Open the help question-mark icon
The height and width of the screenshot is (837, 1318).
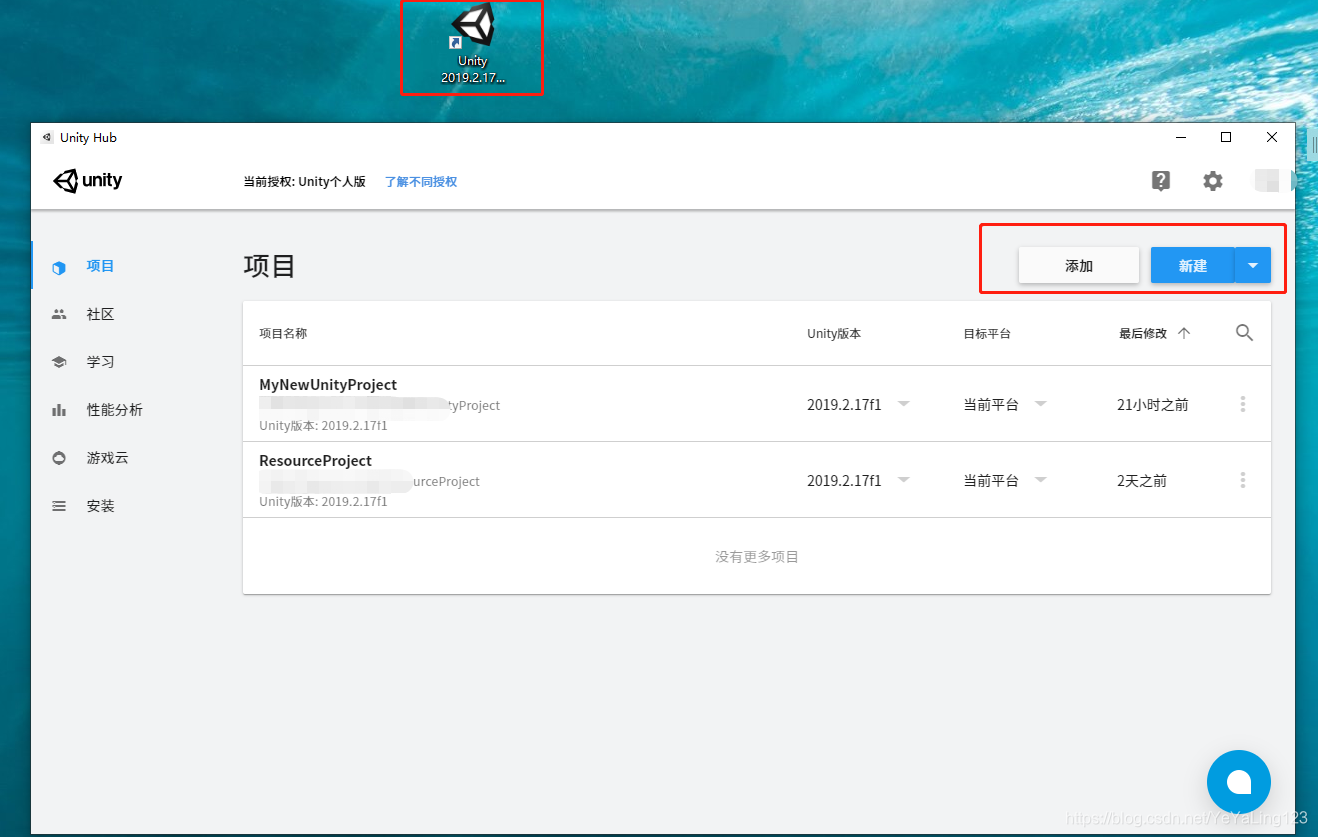click(1161, 181)
